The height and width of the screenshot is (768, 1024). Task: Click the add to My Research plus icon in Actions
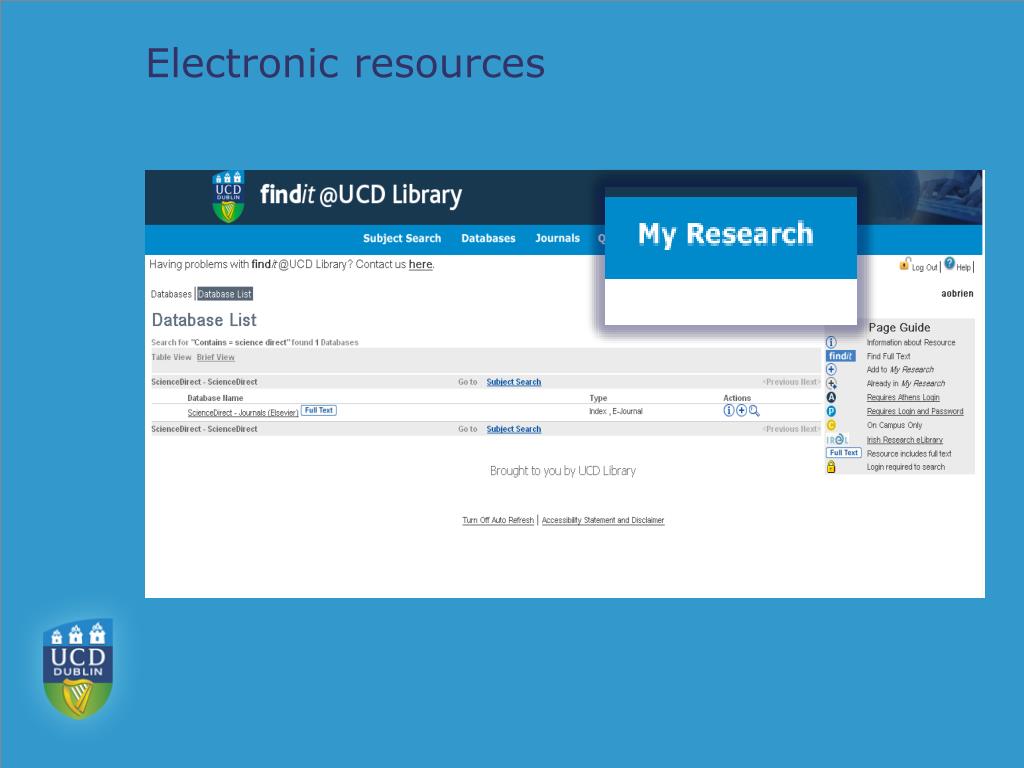[741, 411]
